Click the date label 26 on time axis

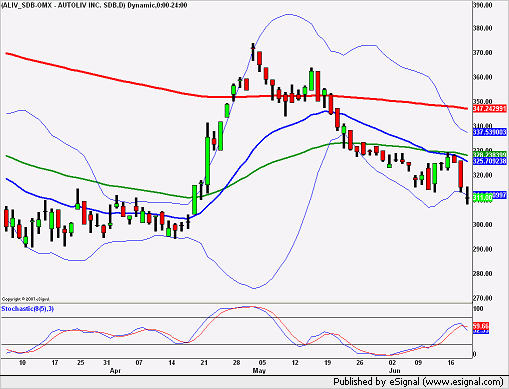360,363
